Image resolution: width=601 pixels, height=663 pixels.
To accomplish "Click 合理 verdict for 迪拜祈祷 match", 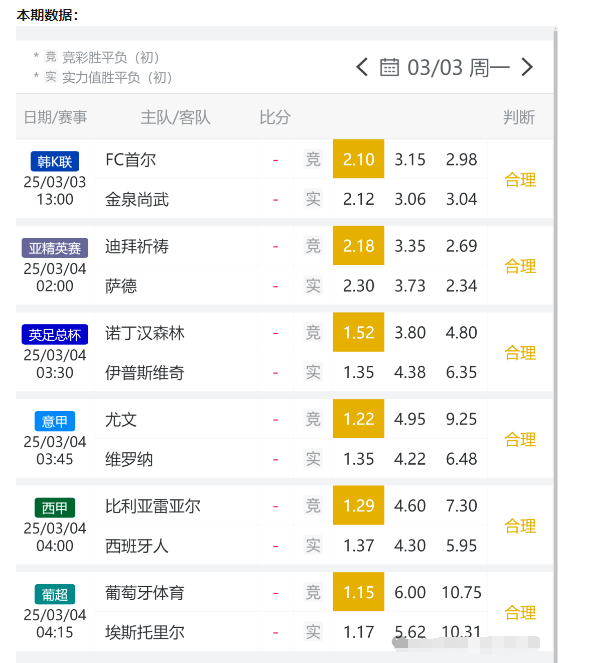I will [x=520, y=266].
